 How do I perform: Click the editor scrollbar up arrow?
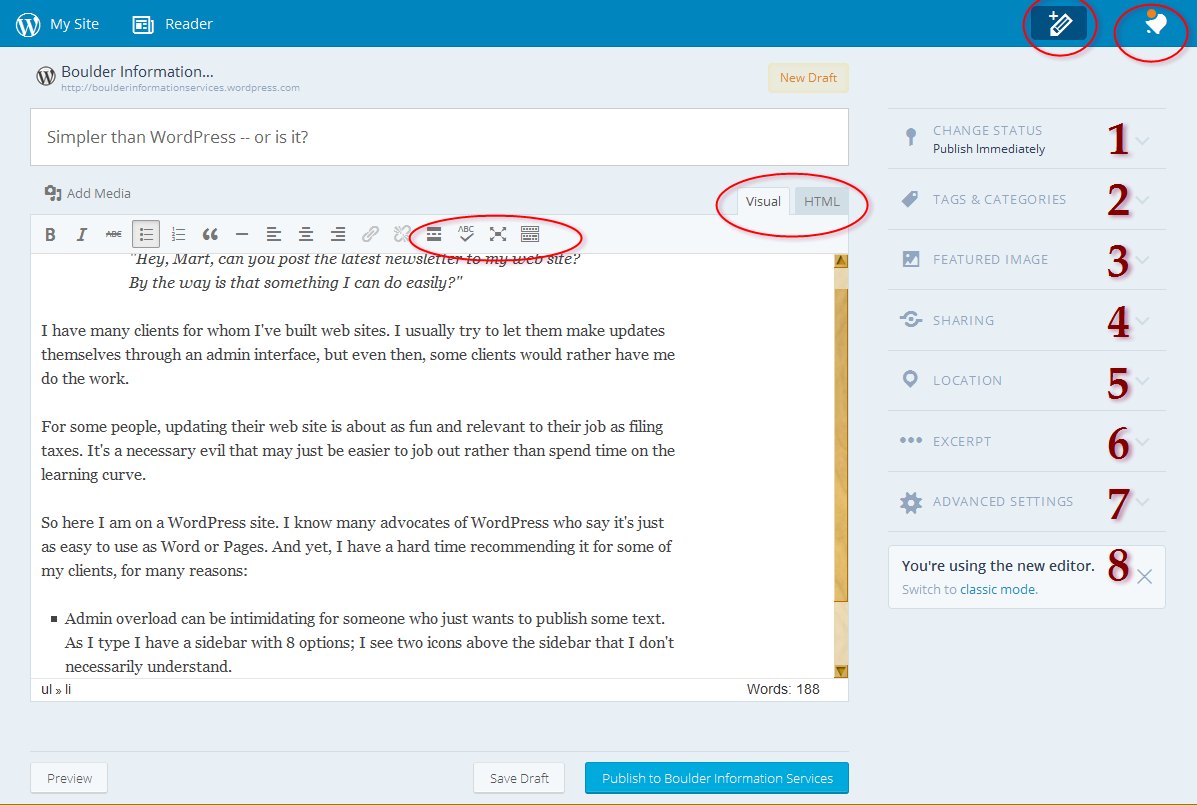(x=841, y=261)
